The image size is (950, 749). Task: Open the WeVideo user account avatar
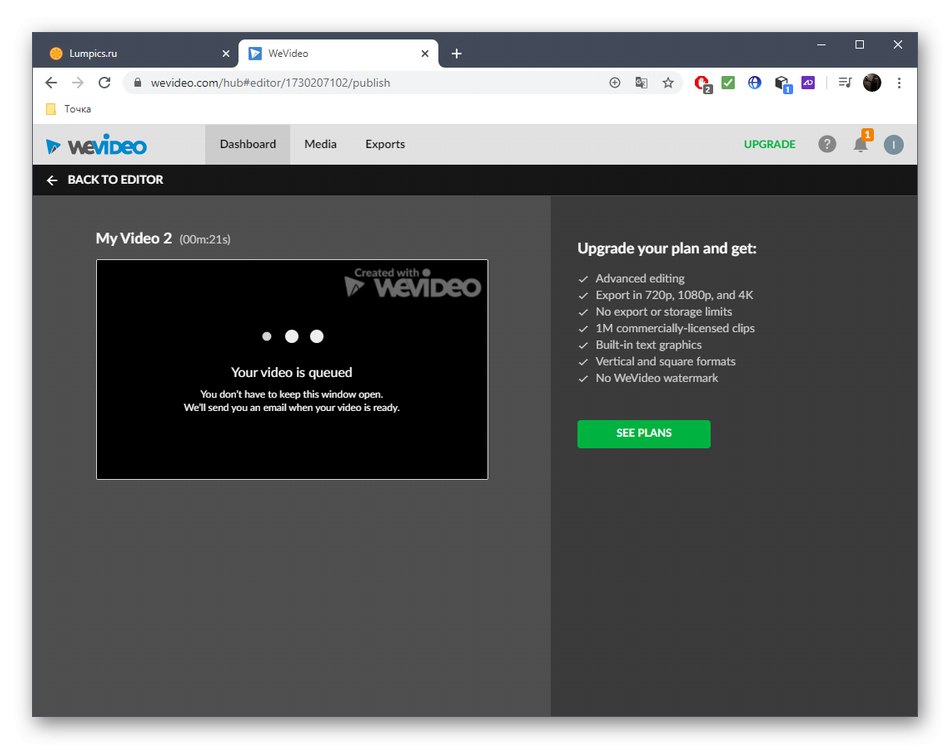tap(894, 144)
